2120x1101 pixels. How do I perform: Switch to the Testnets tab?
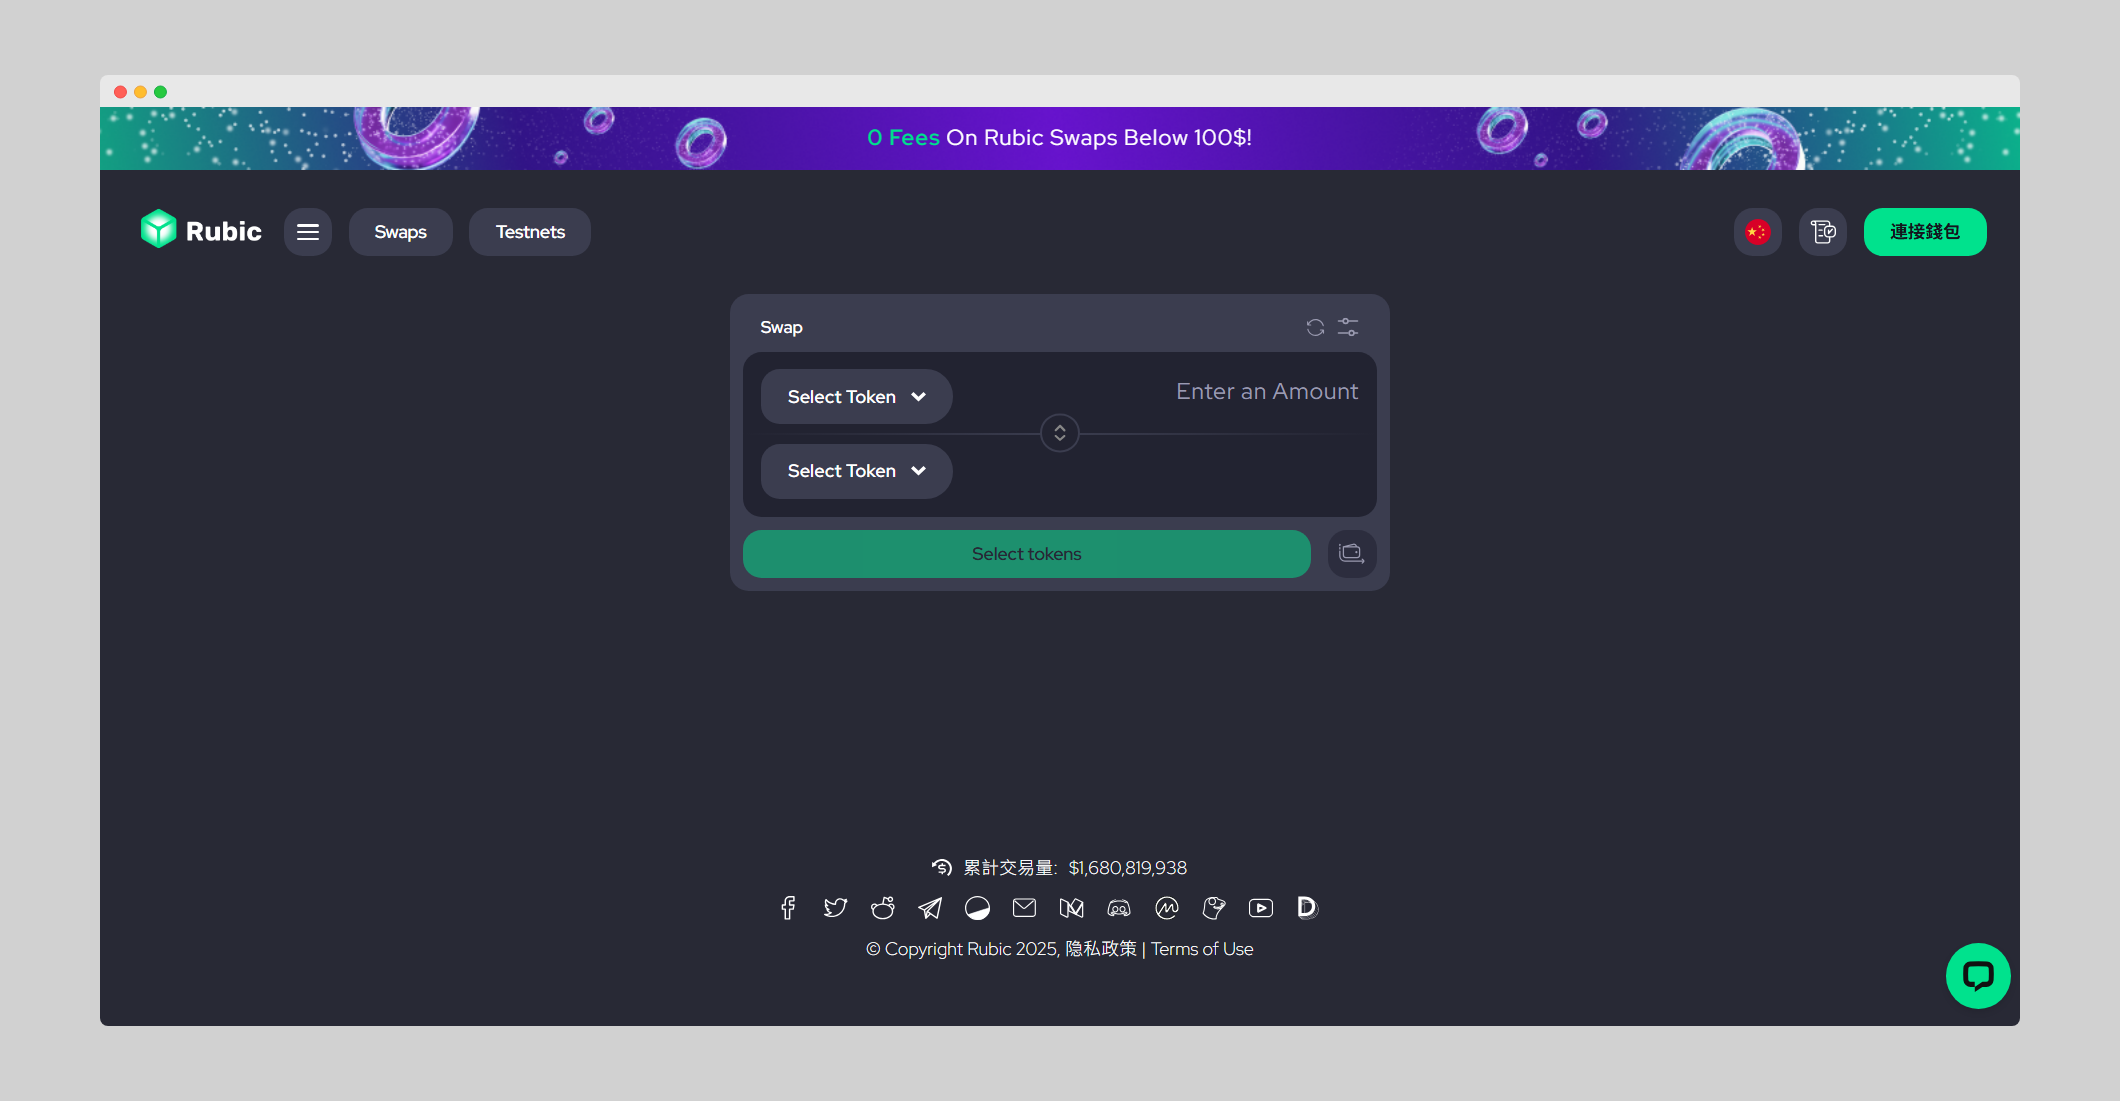click(x=530, y=232)
